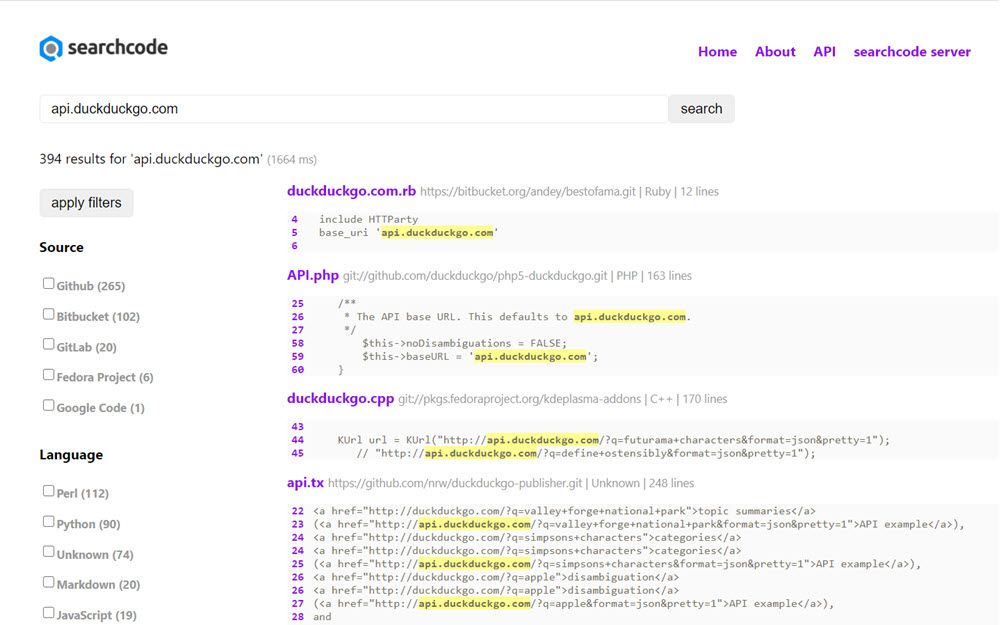Enable the Github source checkbox
The height and width of the screenshot is (625, 1000).
click(49, 284)
